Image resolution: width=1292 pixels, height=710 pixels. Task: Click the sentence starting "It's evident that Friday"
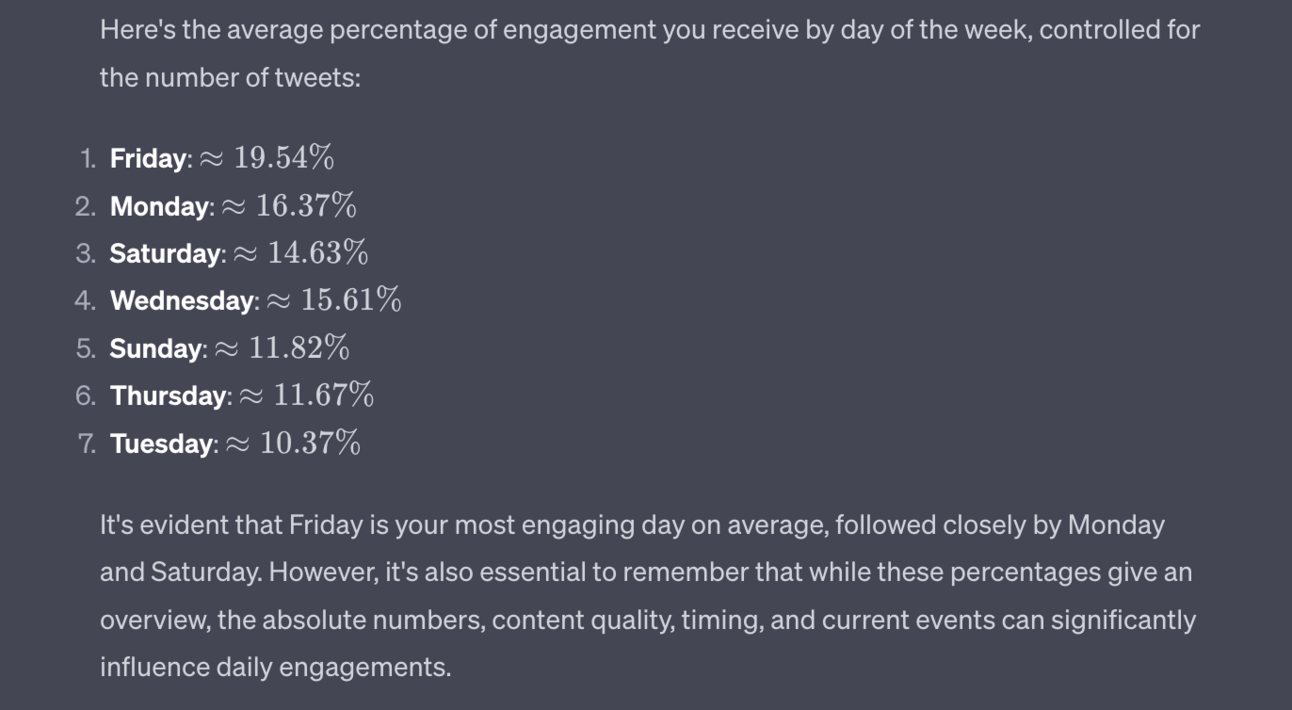(632, 525)
